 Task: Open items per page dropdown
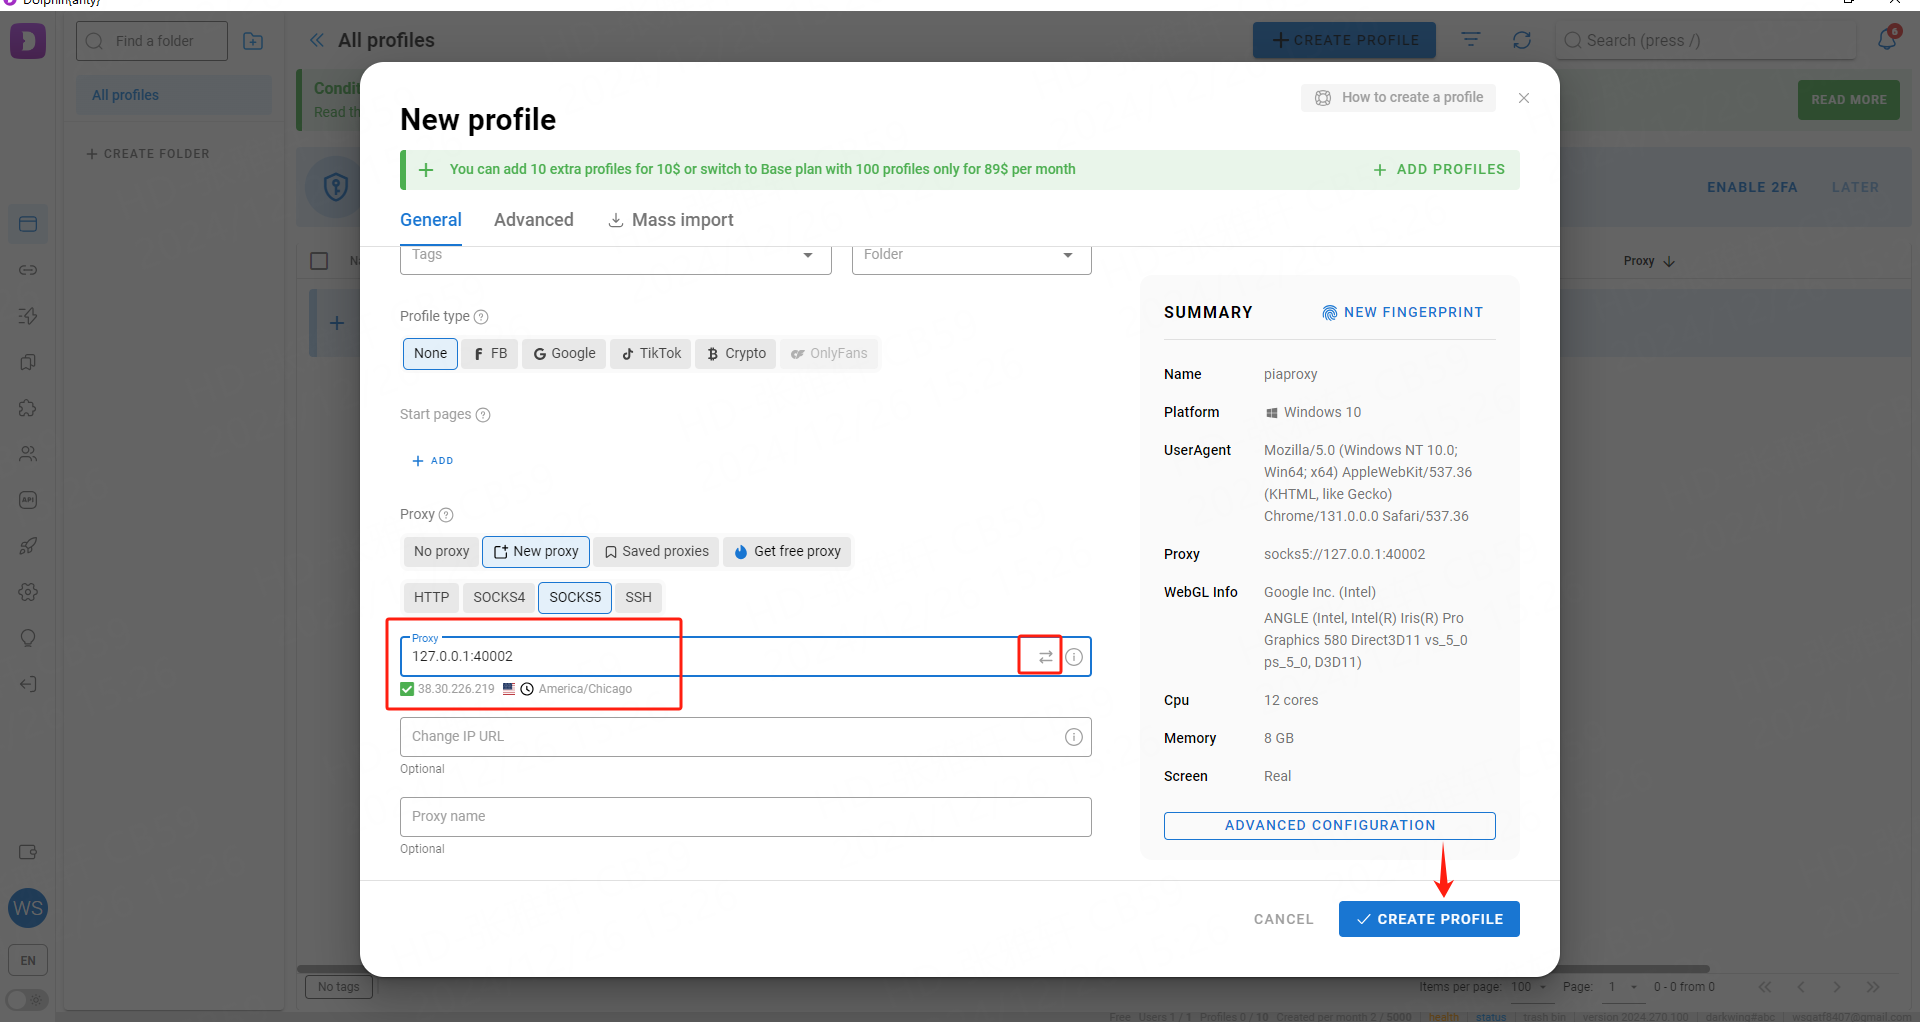[1529, 987]
